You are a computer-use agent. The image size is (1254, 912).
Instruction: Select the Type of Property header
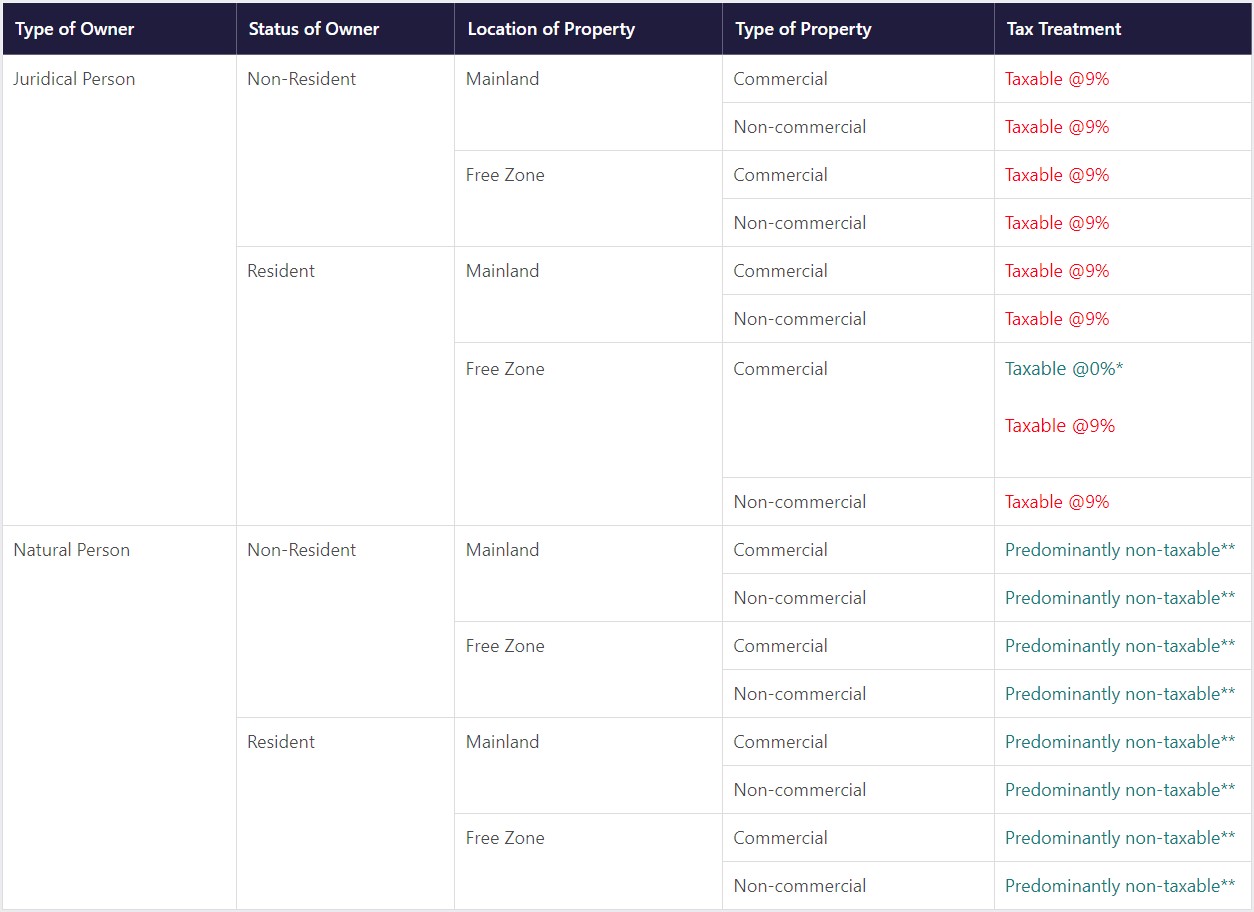pyautogui.click(x=803, y=29)
